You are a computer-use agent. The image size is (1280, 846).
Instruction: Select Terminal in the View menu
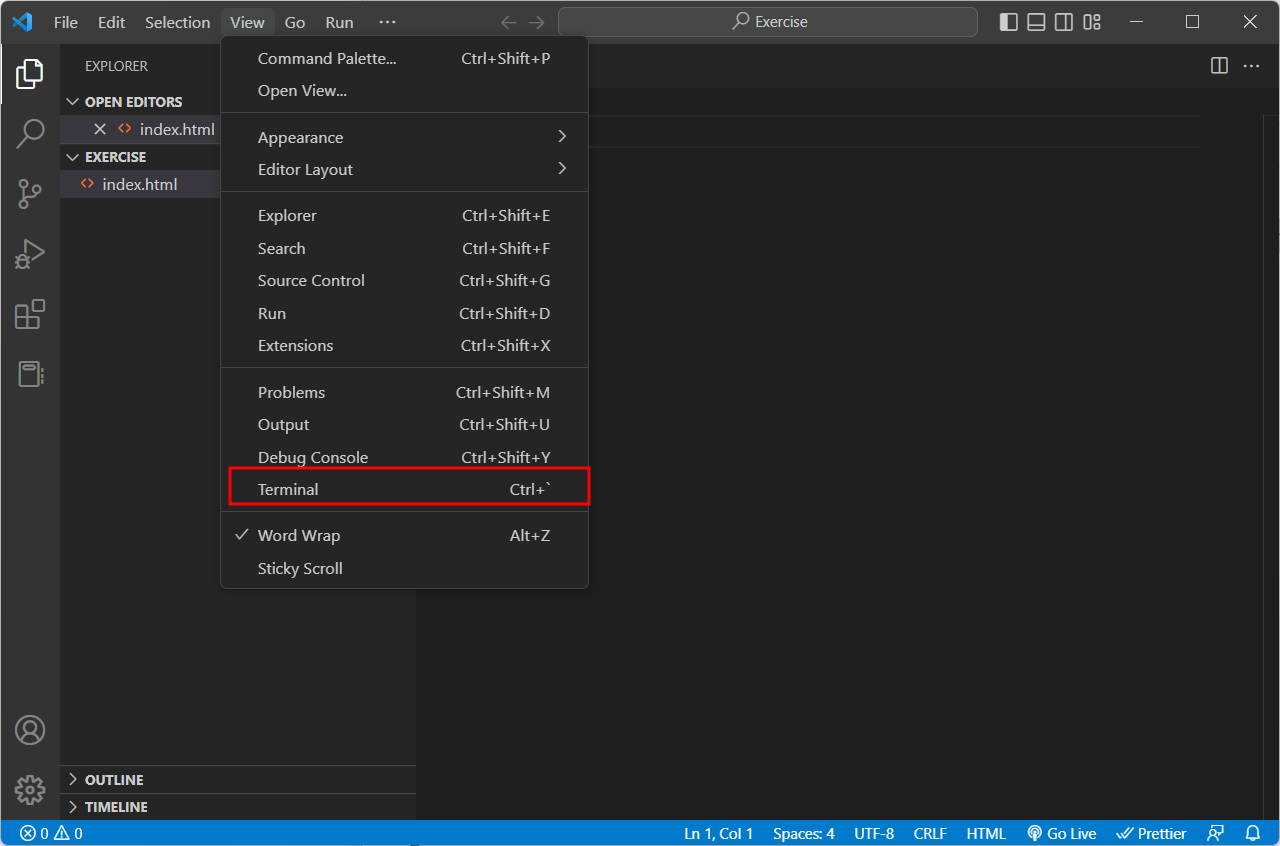404,490
